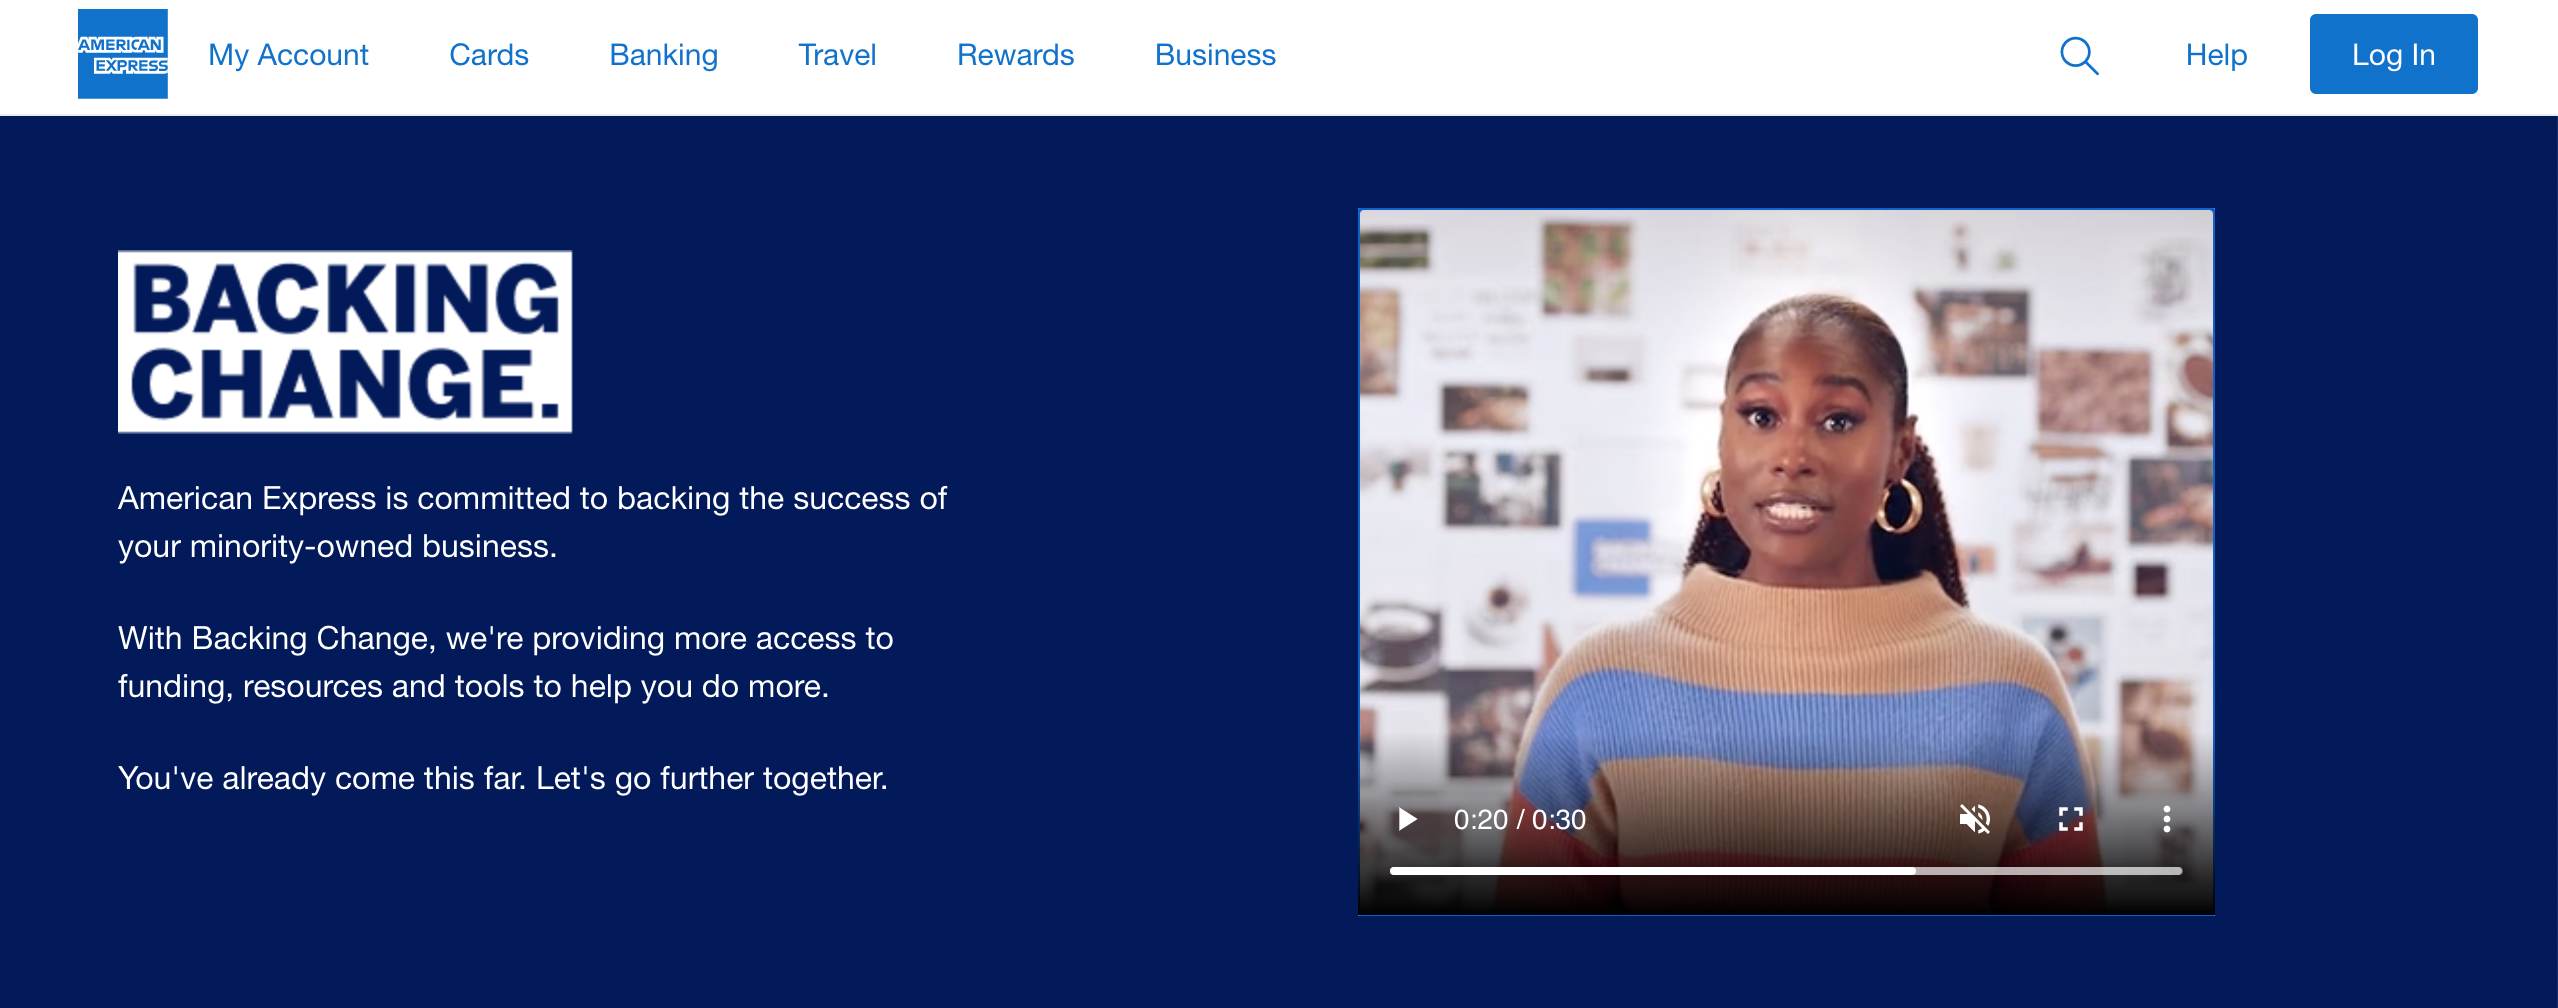Click the paragraph starting "With Backing Change"
The image size is (2558, 1008).
(x=505, y=662)
